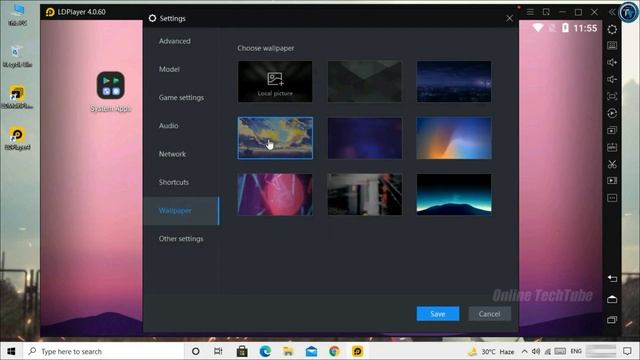640x360 pixels.
Task: Open the keyboard mapping tool in sidebar
Action: [612, 45]
